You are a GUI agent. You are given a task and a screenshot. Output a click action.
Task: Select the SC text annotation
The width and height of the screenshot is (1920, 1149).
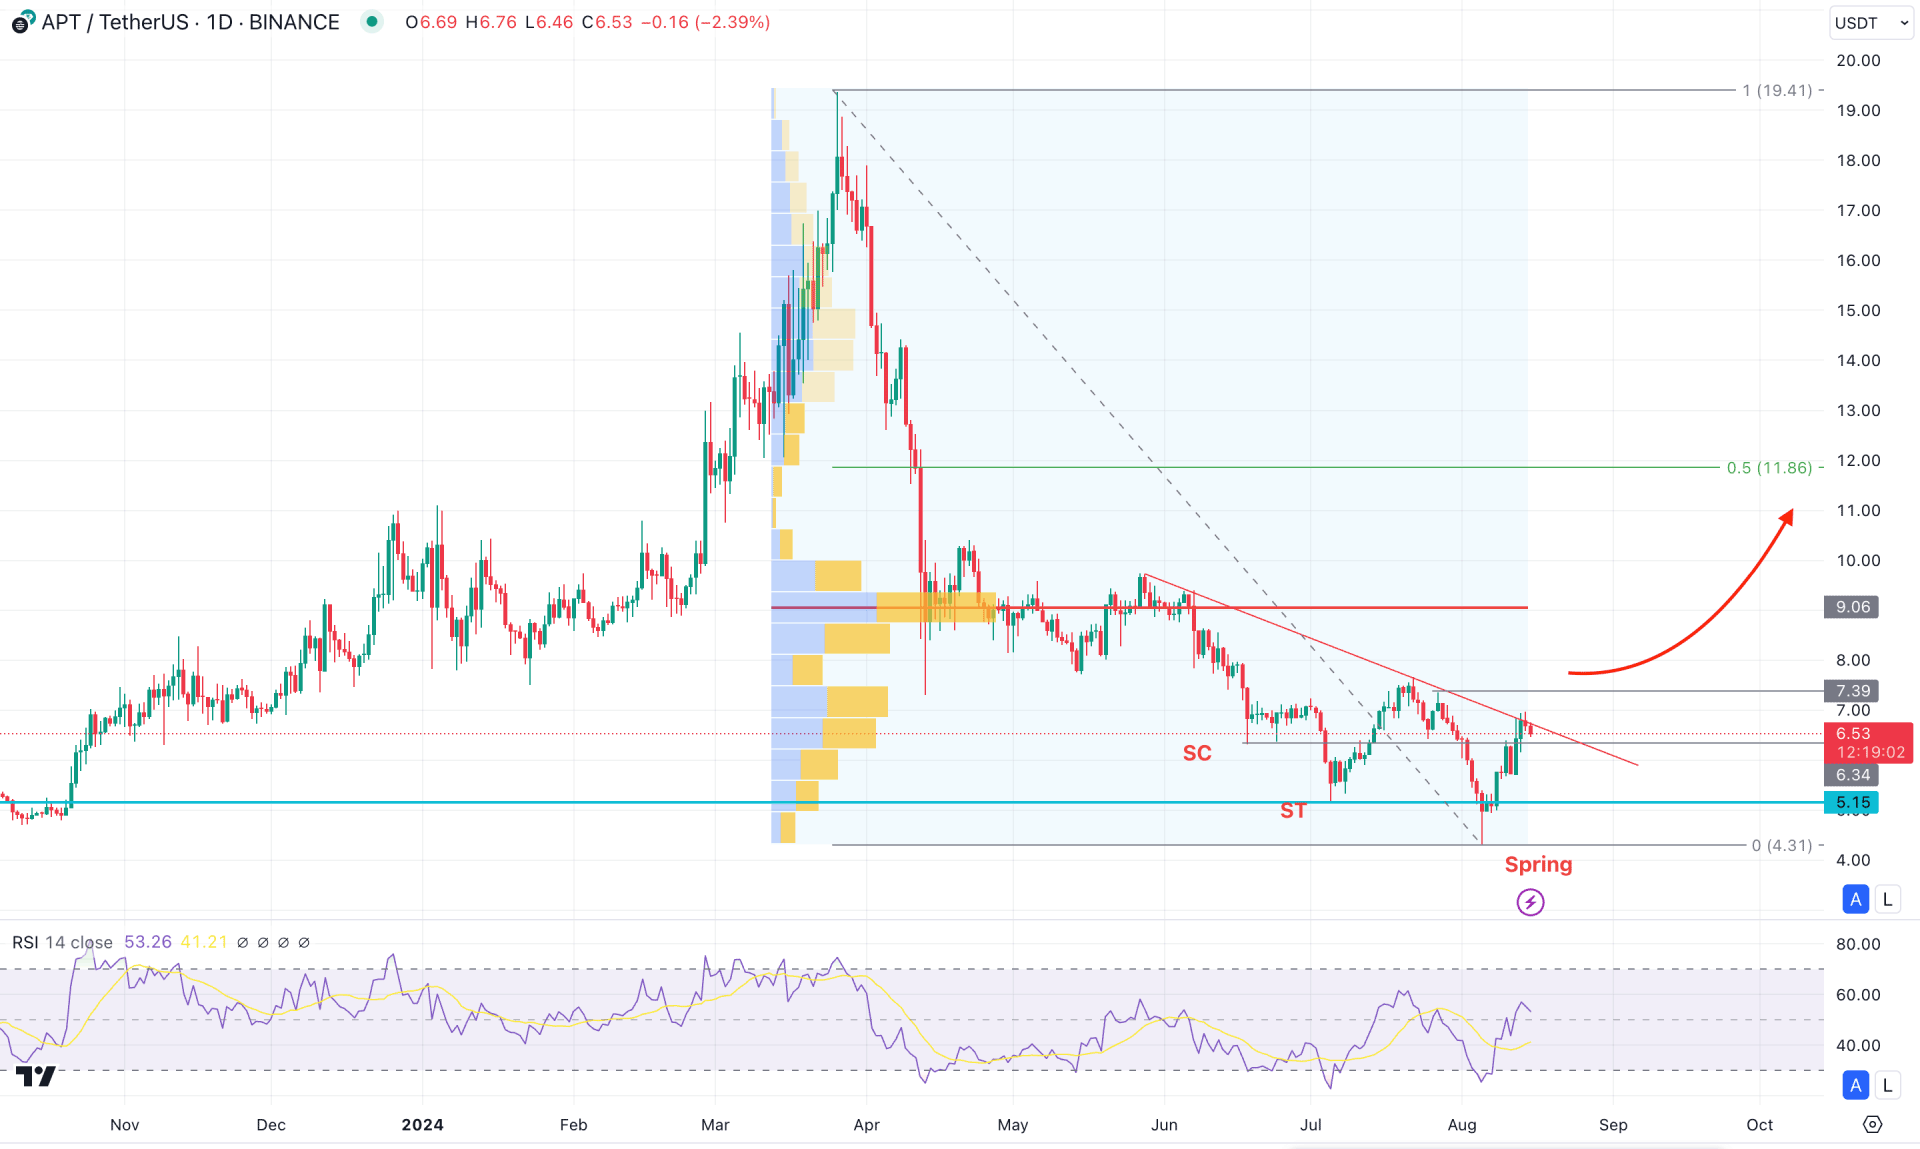1197,753
